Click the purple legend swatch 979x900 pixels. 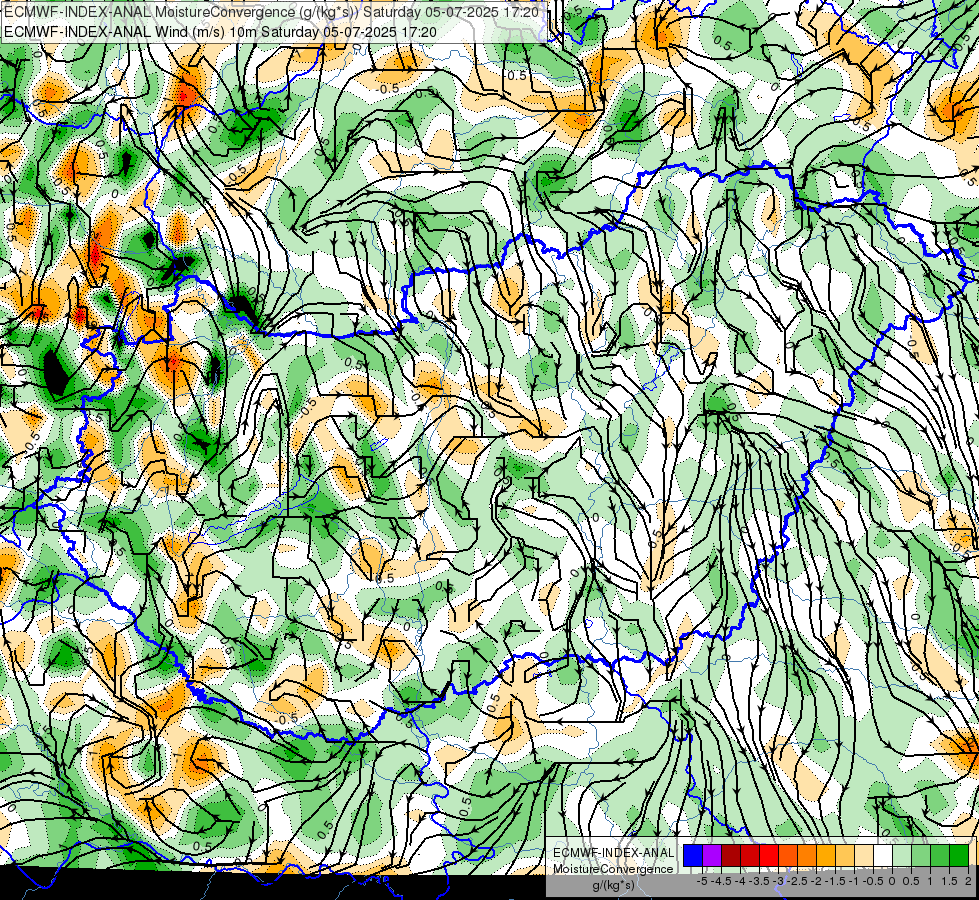712,855
